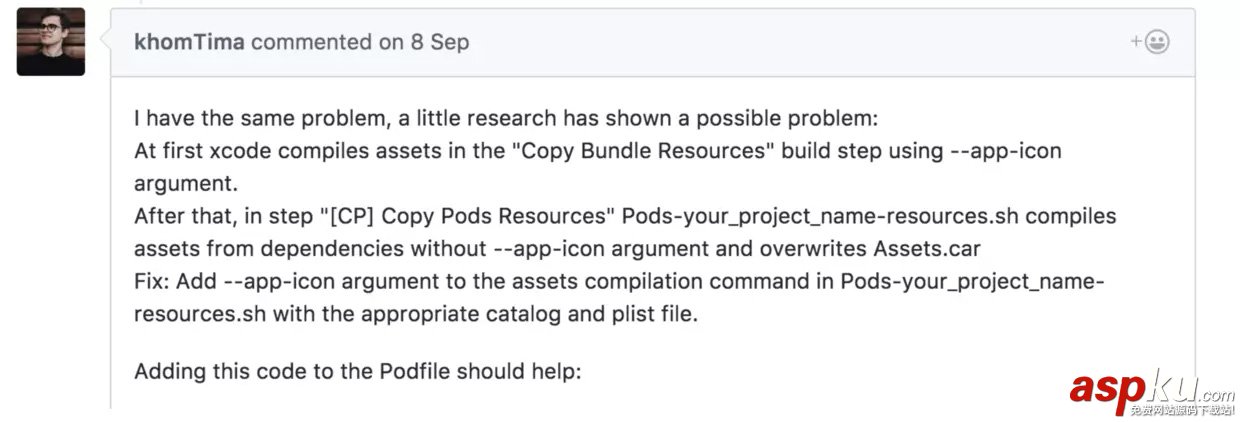Click the word "Fix:" in the comment
Viewport: 1240px width, 422px height.
pyautogui.click(x=152, y=280)
